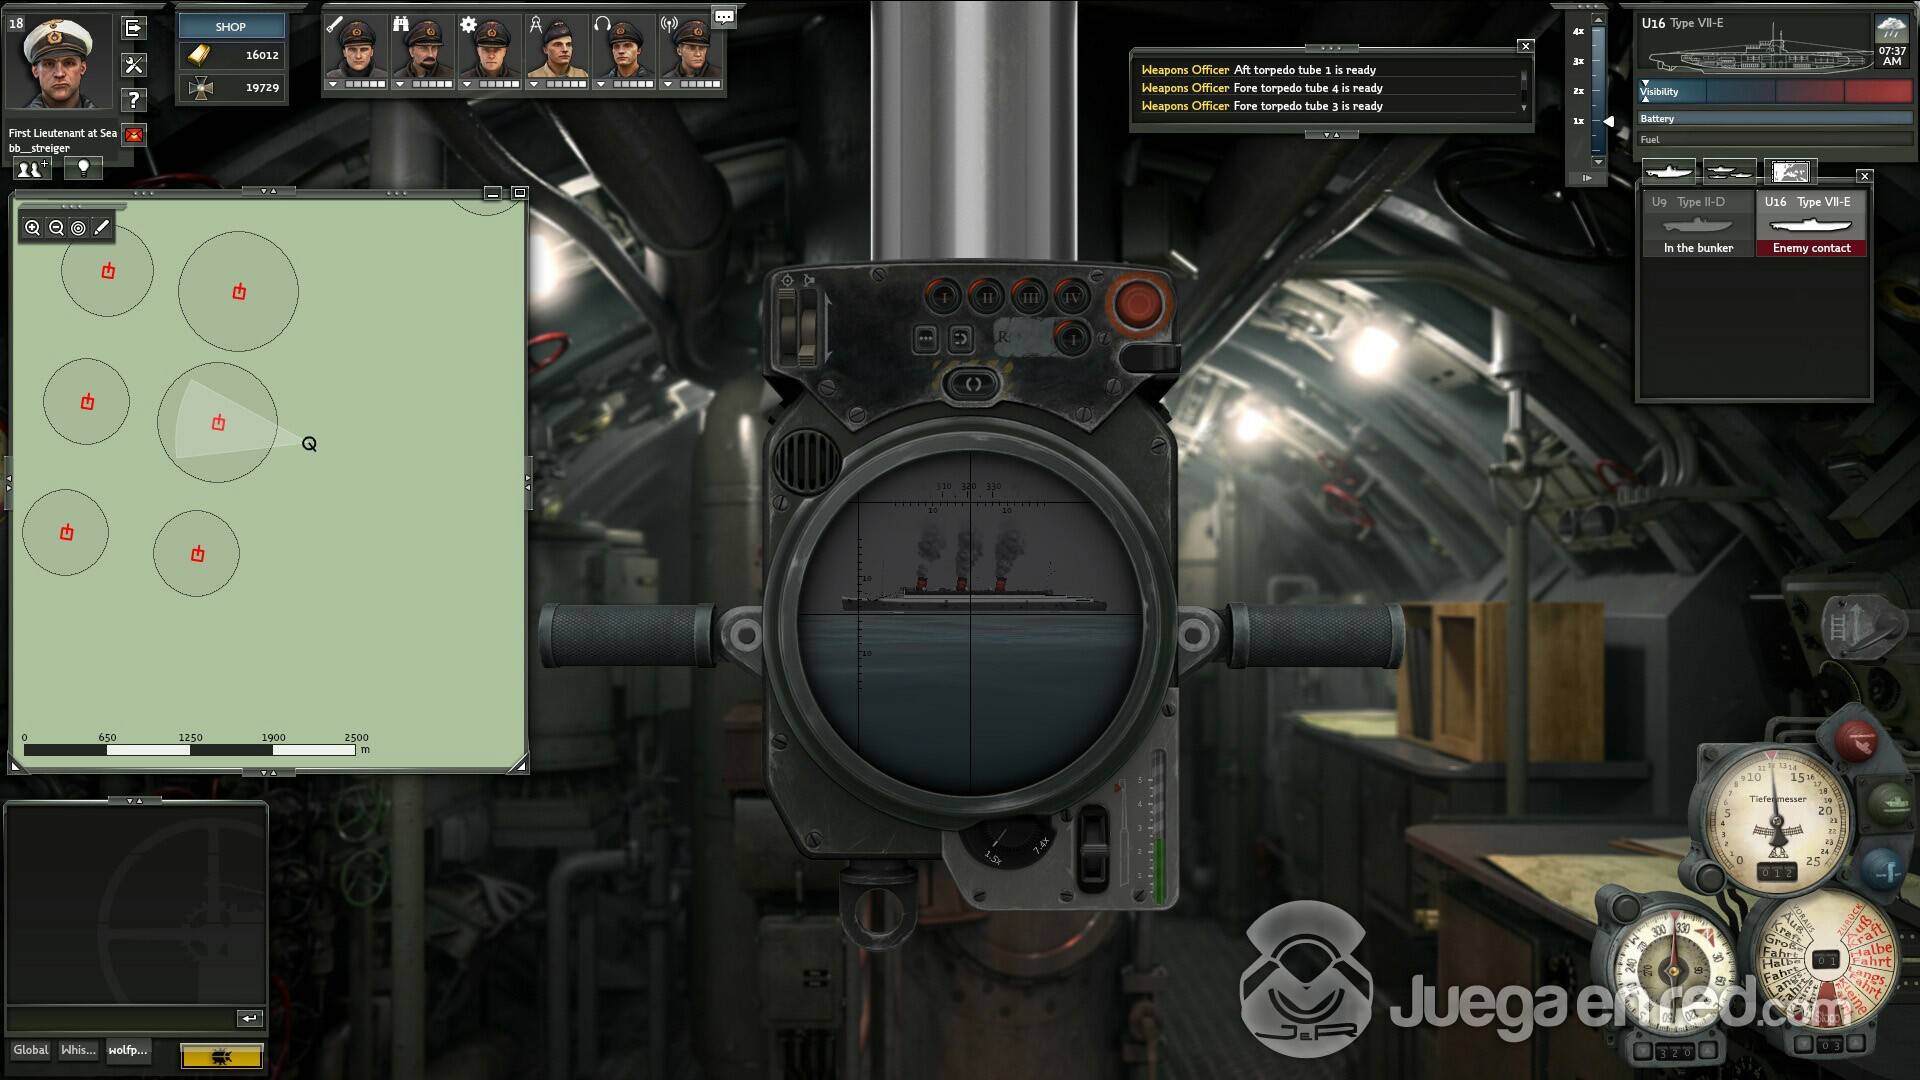Center the map with target icon

pyautogui.click(x=78, y=228)
